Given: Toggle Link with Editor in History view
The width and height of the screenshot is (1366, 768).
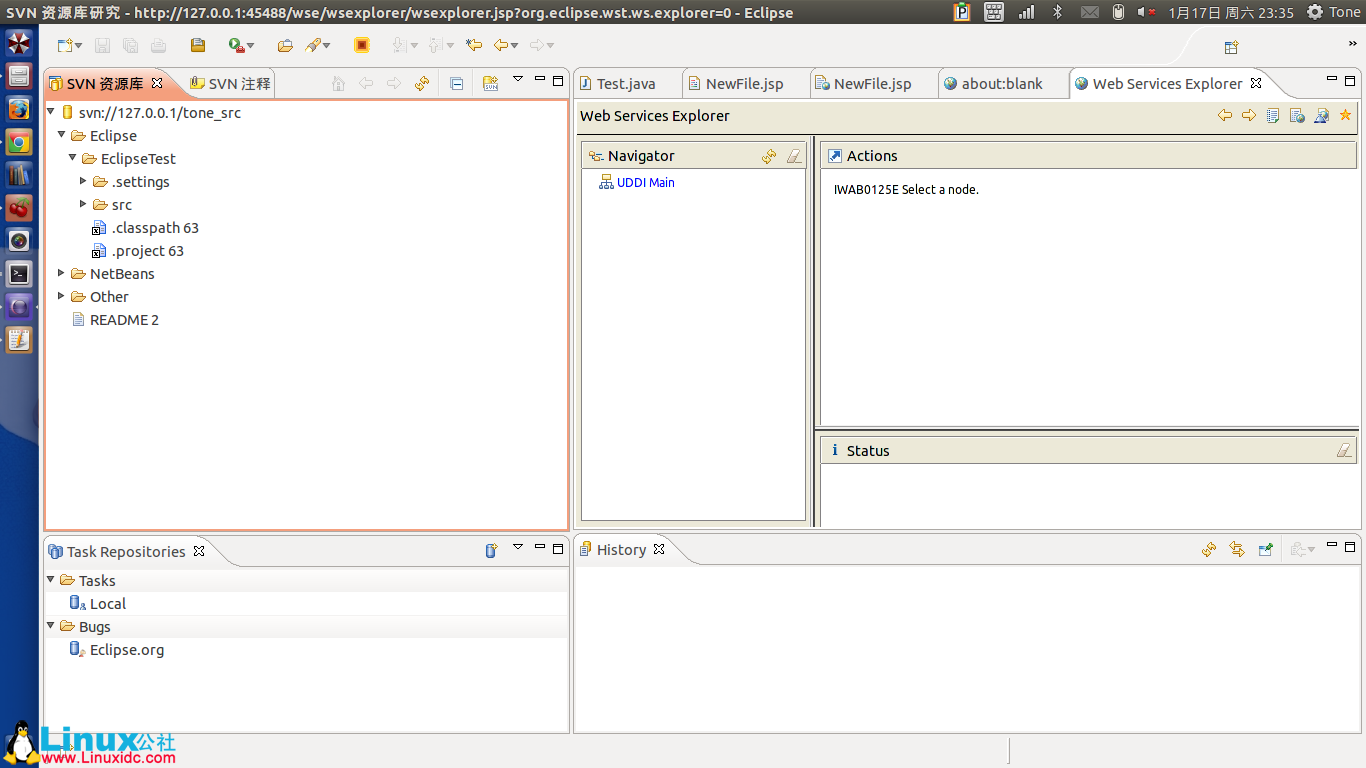Looking at the screenshot, I should (x=1237, y=549).
